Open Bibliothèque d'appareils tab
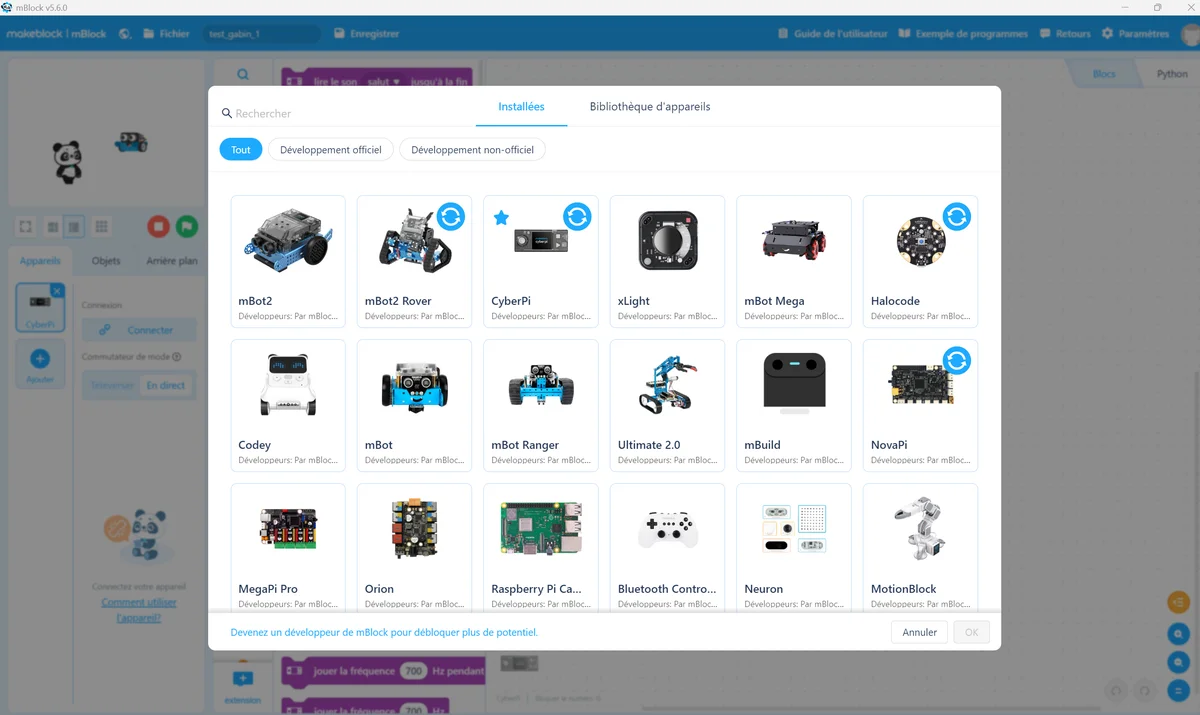 coord(650,106)
